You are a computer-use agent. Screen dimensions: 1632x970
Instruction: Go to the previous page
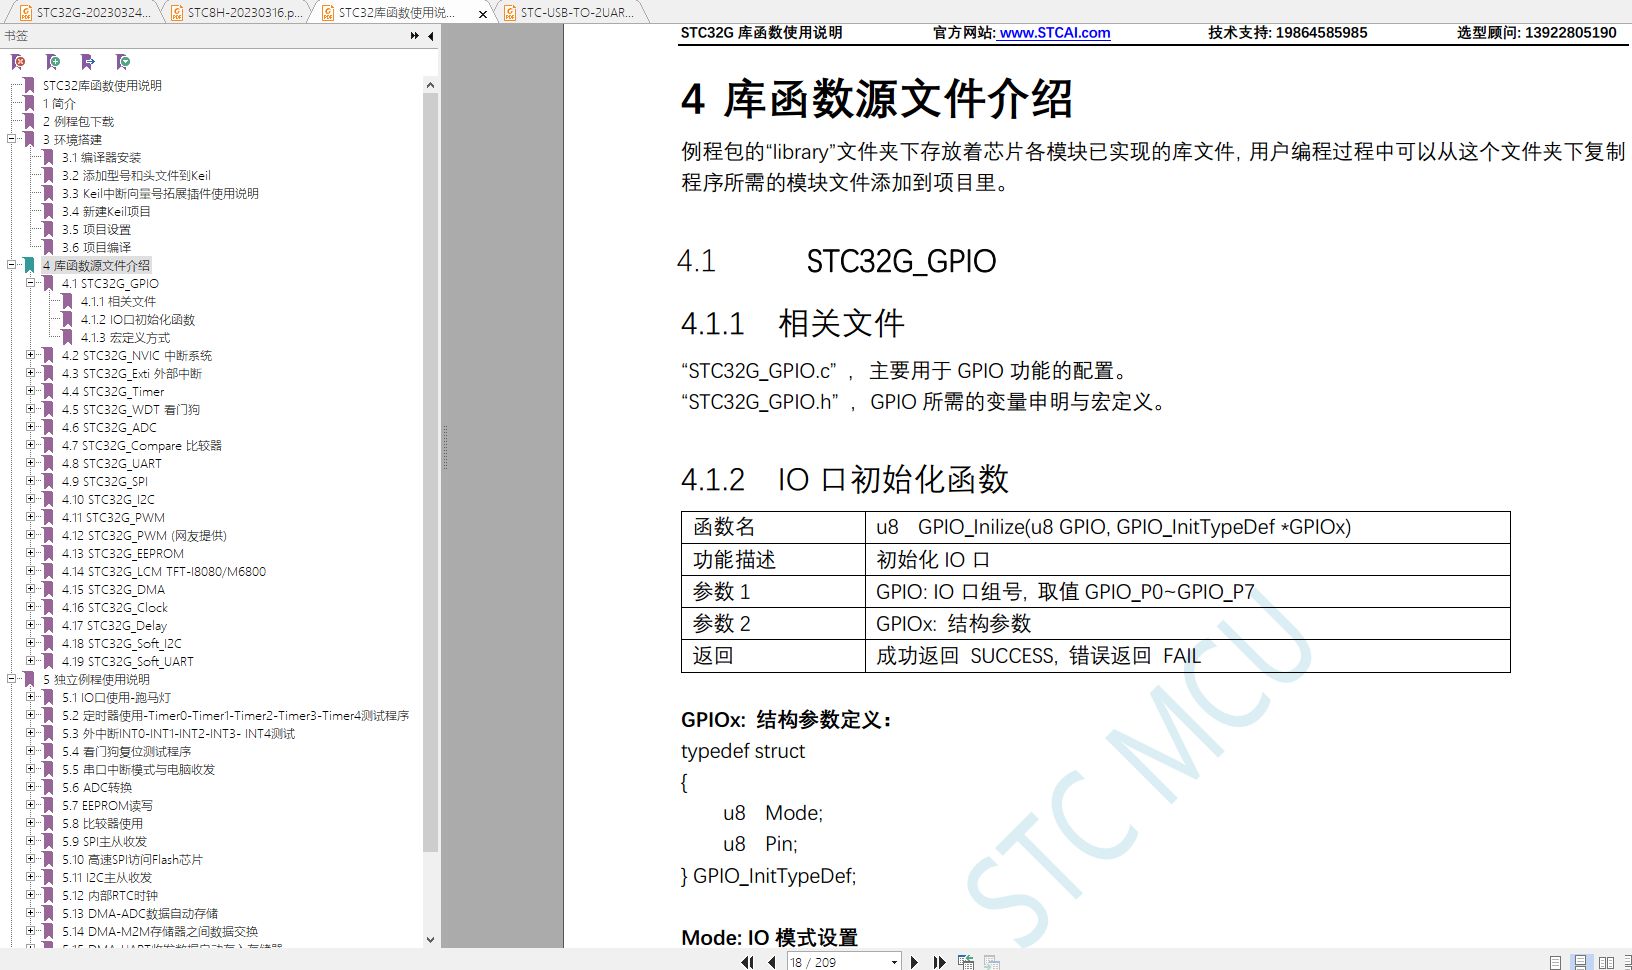(x=772, y=962)
